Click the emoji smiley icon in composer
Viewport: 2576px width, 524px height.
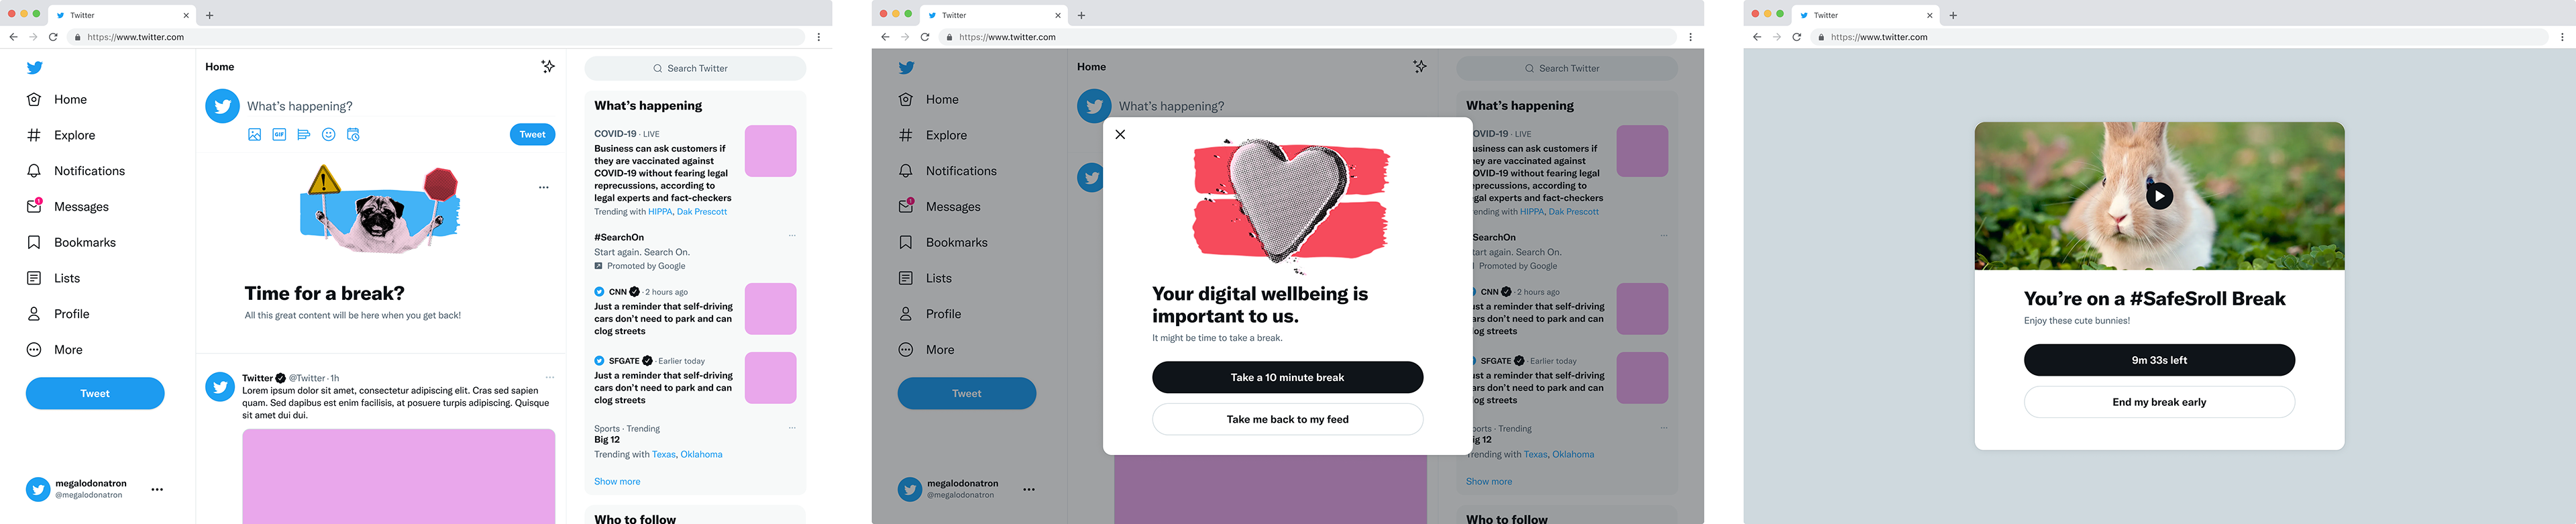(328, 135)
